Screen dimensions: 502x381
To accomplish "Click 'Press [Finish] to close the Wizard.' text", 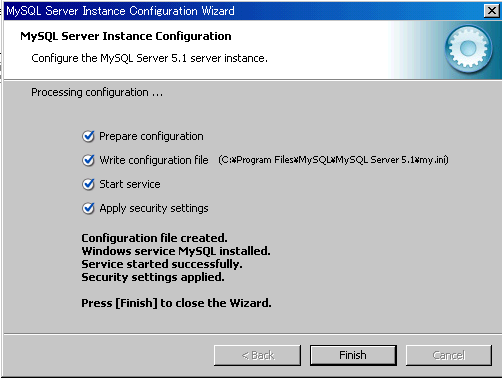I will [176, 303].
